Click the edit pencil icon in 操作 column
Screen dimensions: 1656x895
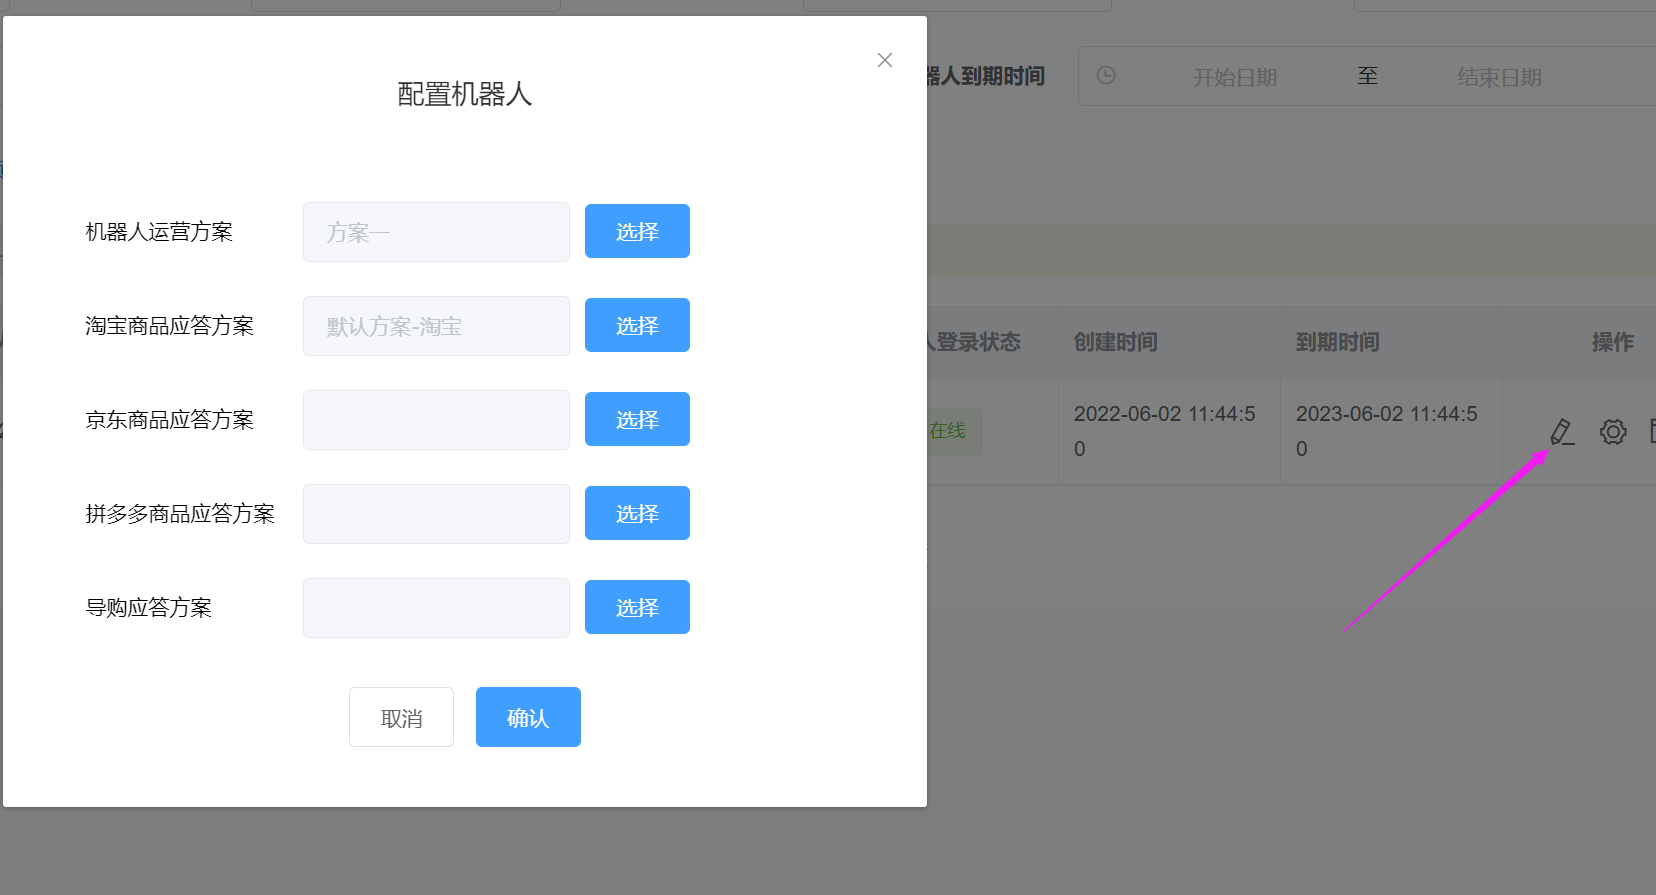[x=1562, y=432]
